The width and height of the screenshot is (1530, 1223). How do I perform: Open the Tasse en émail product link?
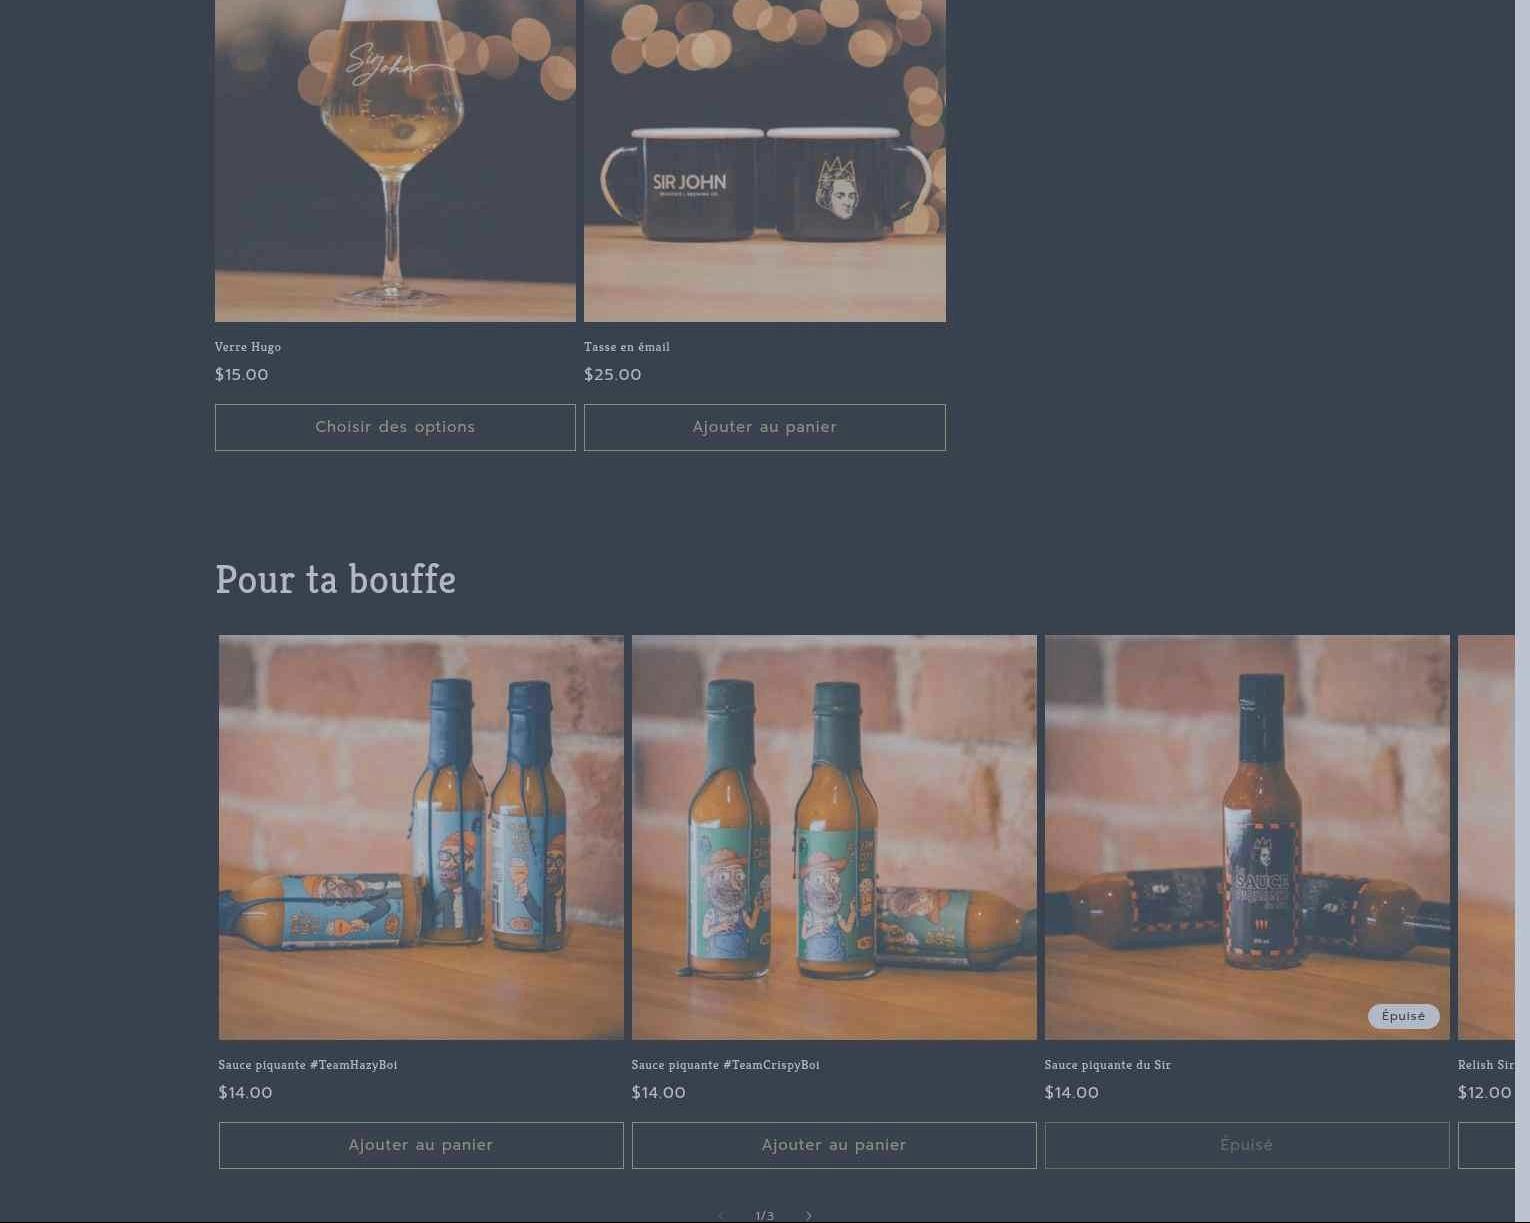(627, 347)
